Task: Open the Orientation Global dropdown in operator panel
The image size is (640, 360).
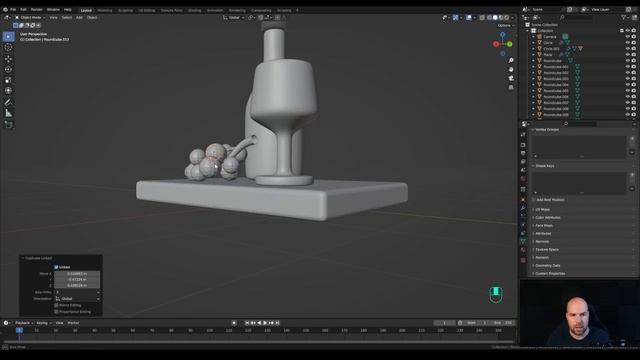Action: pos(77,299)
